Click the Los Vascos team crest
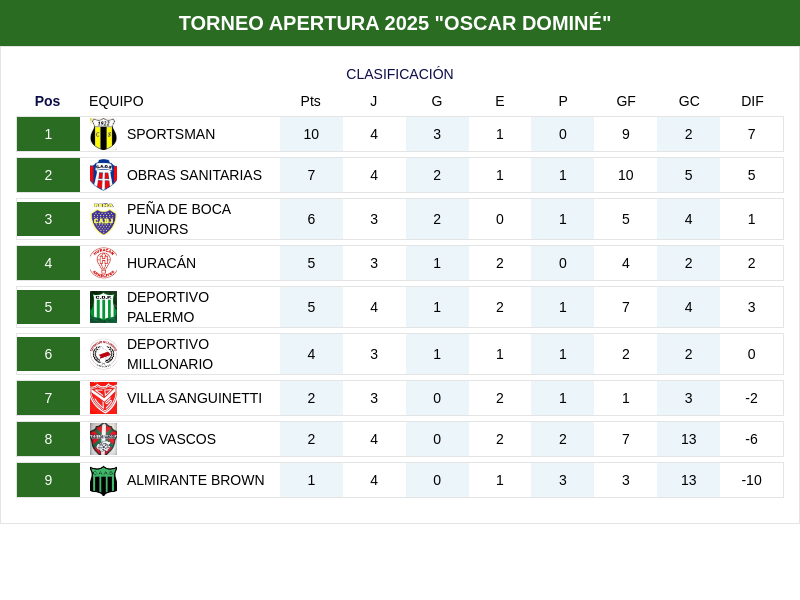 [x=103, y=439]
